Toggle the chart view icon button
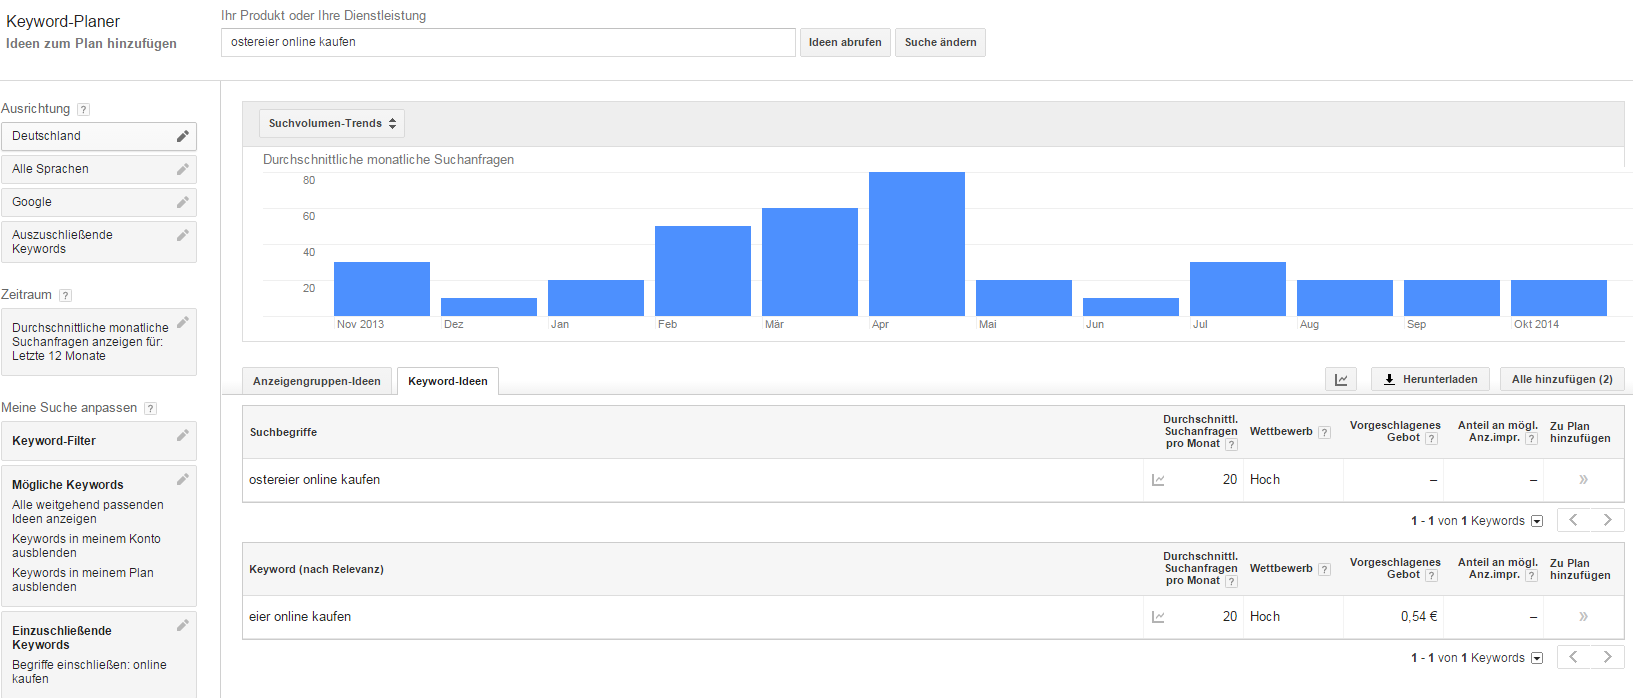1633x698 pixels. click(x=1341, y=379)
